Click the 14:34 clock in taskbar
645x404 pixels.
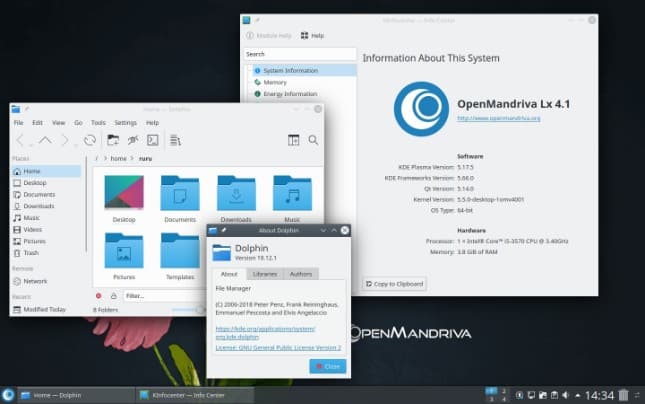coord(599,396)
